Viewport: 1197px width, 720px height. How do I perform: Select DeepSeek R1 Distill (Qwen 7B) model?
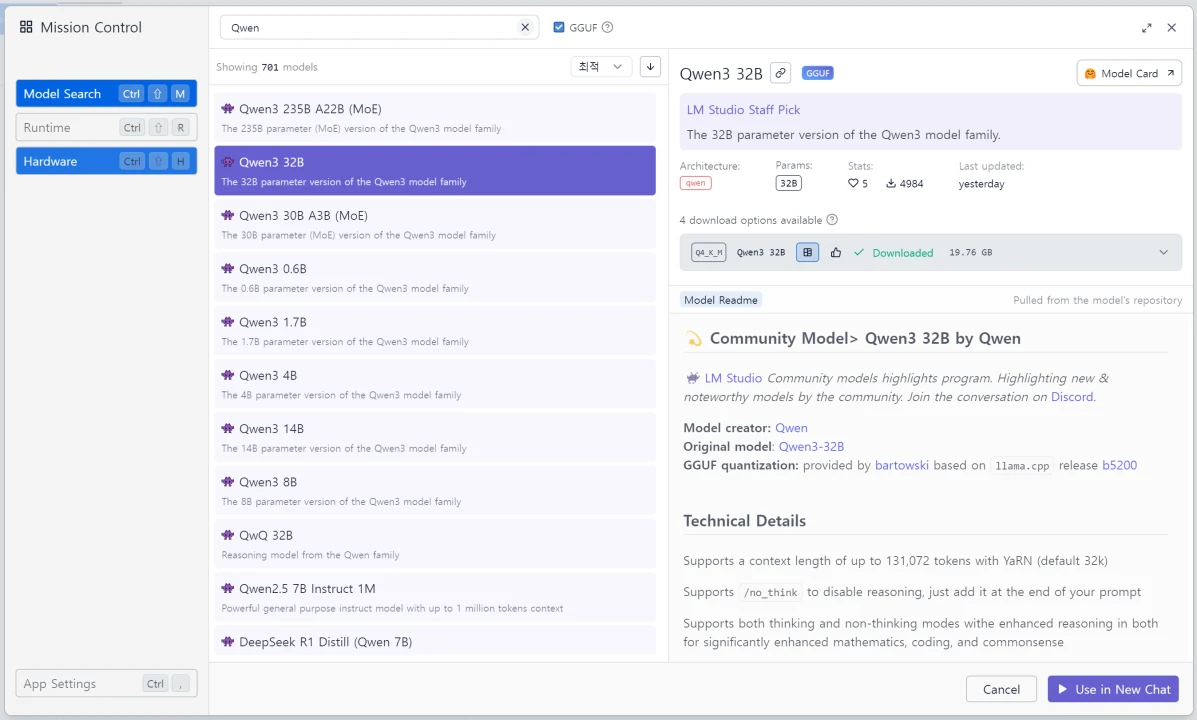(435, 641)
